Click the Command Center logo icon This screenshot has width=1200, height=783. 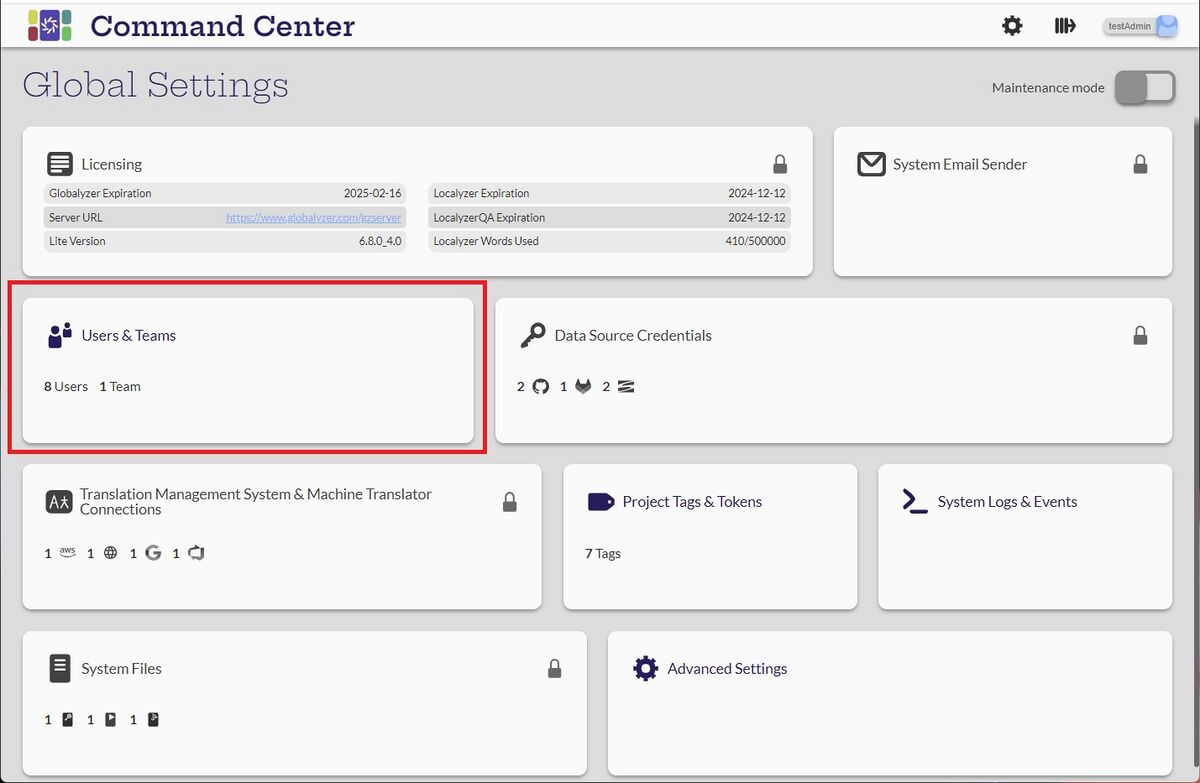click(x=49, y=26)
